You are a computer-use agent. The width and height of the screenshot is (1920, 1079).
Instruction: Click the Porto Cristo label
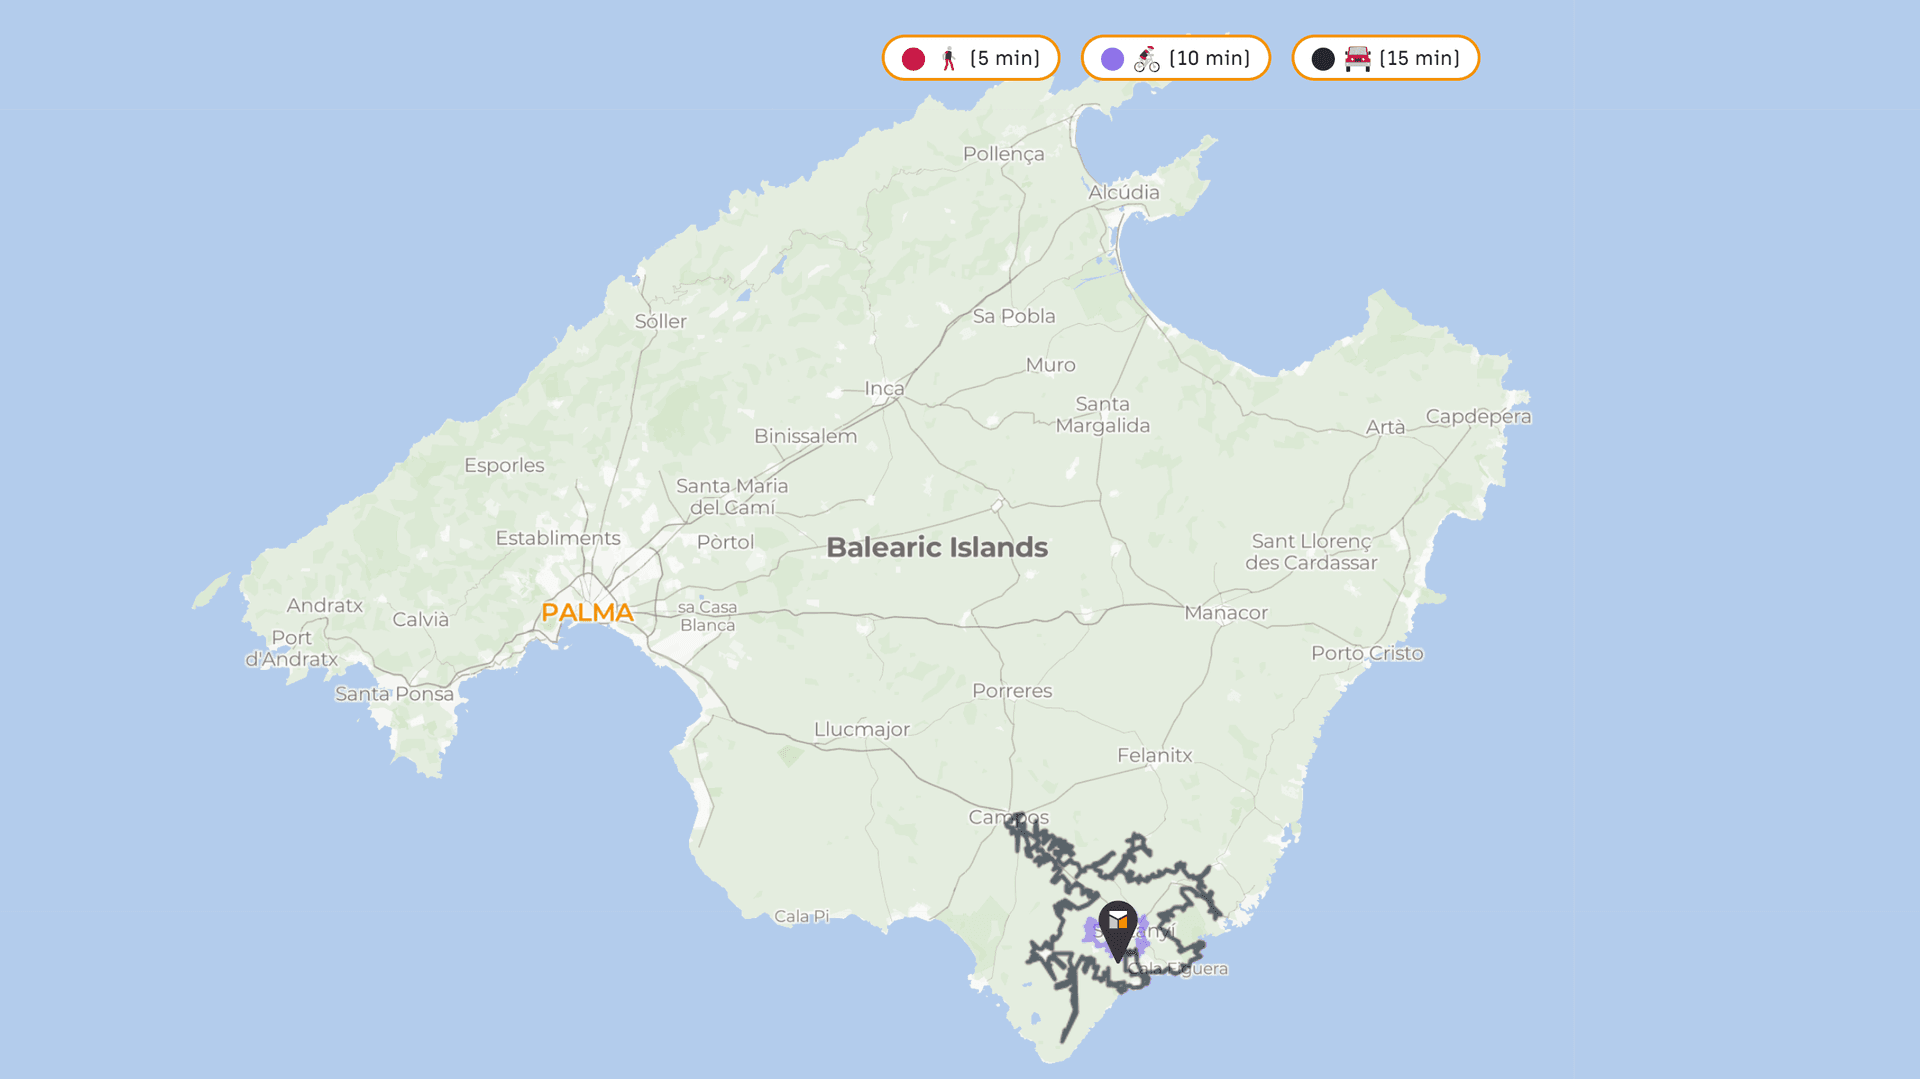coord(1367,653)
